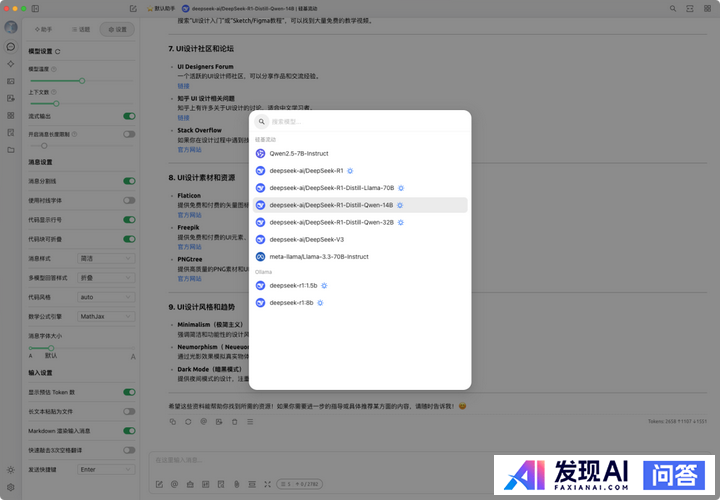The width and height of the screenshot is (720, 500).
Task: Toggle the 显示预估 Token 数 switch
Action: [x=129, y=392]
